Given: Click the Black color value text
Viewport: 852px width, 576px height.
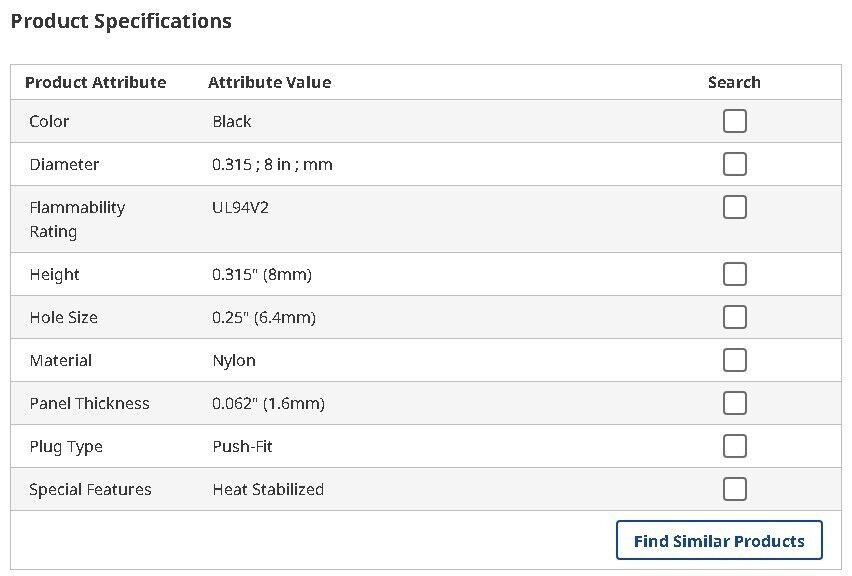Looking at the screenshot, I should (x=232, y=121).
